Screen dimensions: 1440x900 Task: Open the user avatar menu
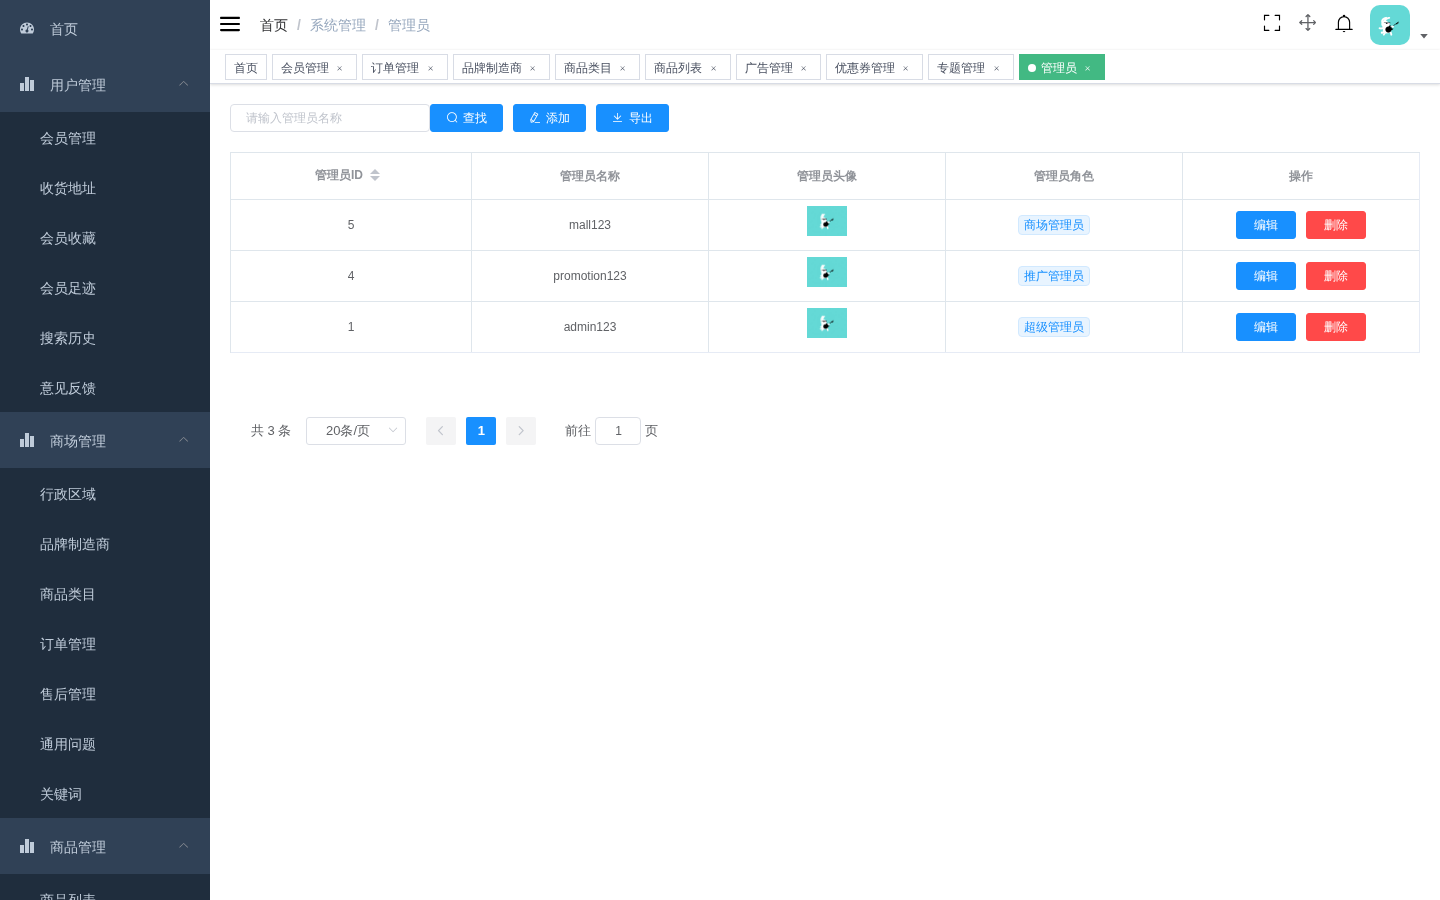pyautogui.click(x=1390, y=25)
